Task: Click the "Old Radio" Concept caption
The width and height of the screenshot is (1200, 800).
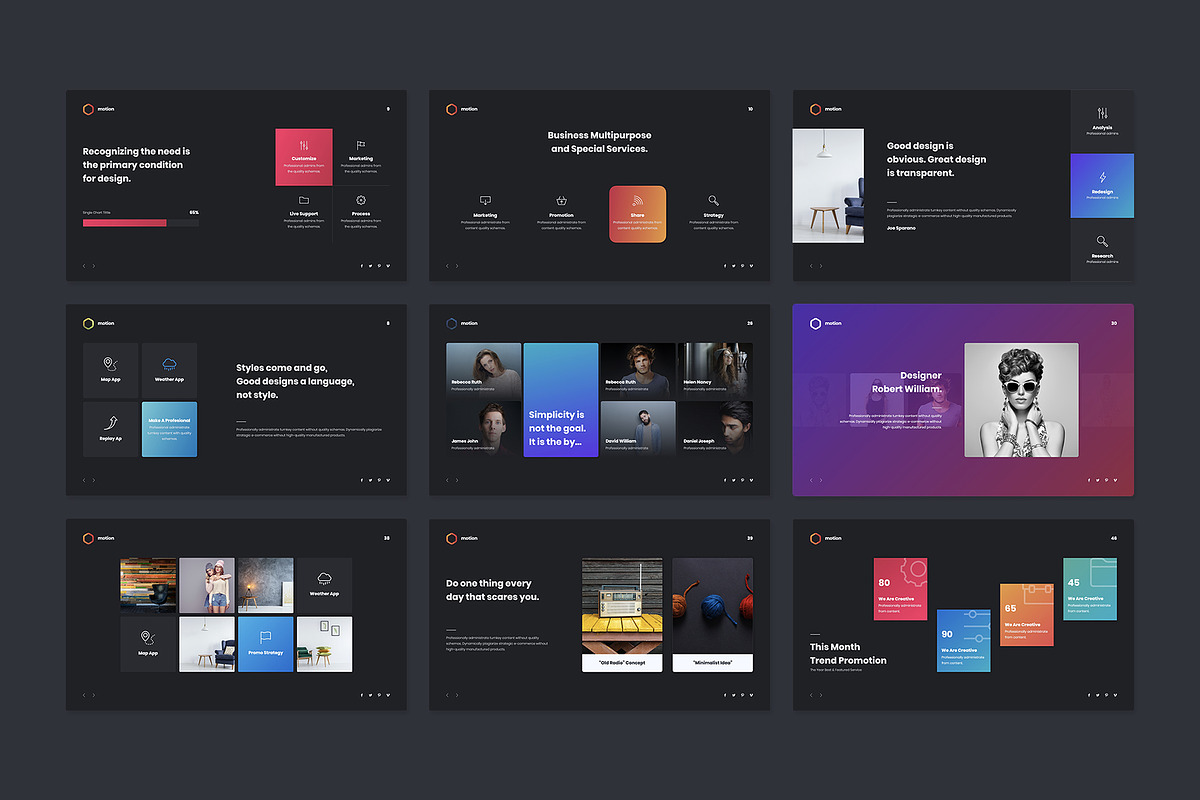Action: 622,663
